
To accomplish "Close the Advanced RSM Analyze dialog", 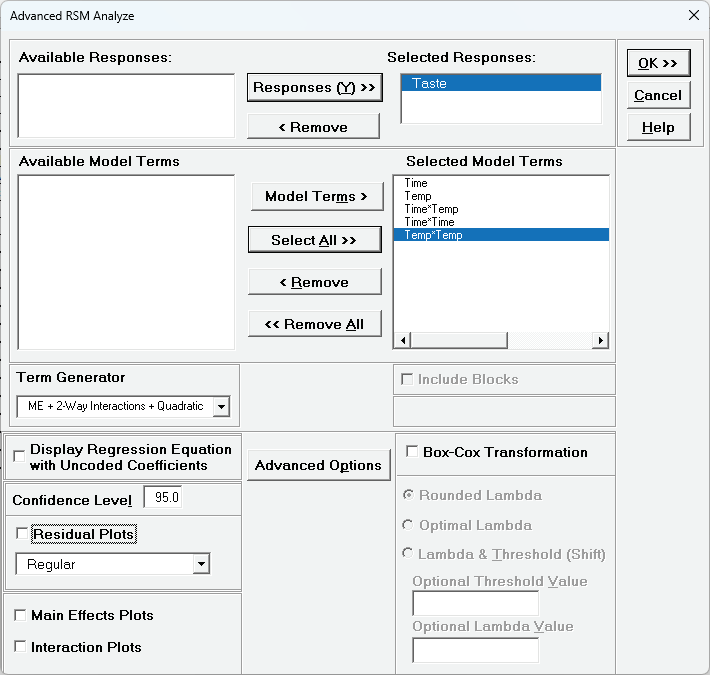I will (x=693, y=16).
